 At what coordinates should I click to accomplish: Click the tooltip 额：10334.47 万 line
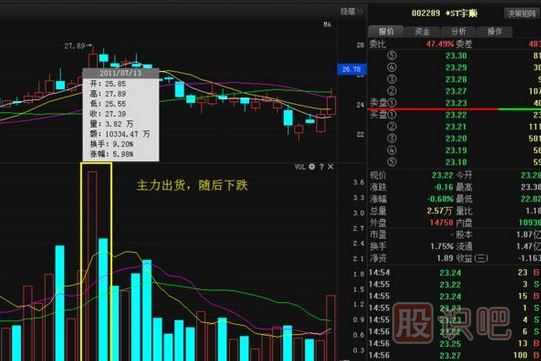[x=120, y=134]
